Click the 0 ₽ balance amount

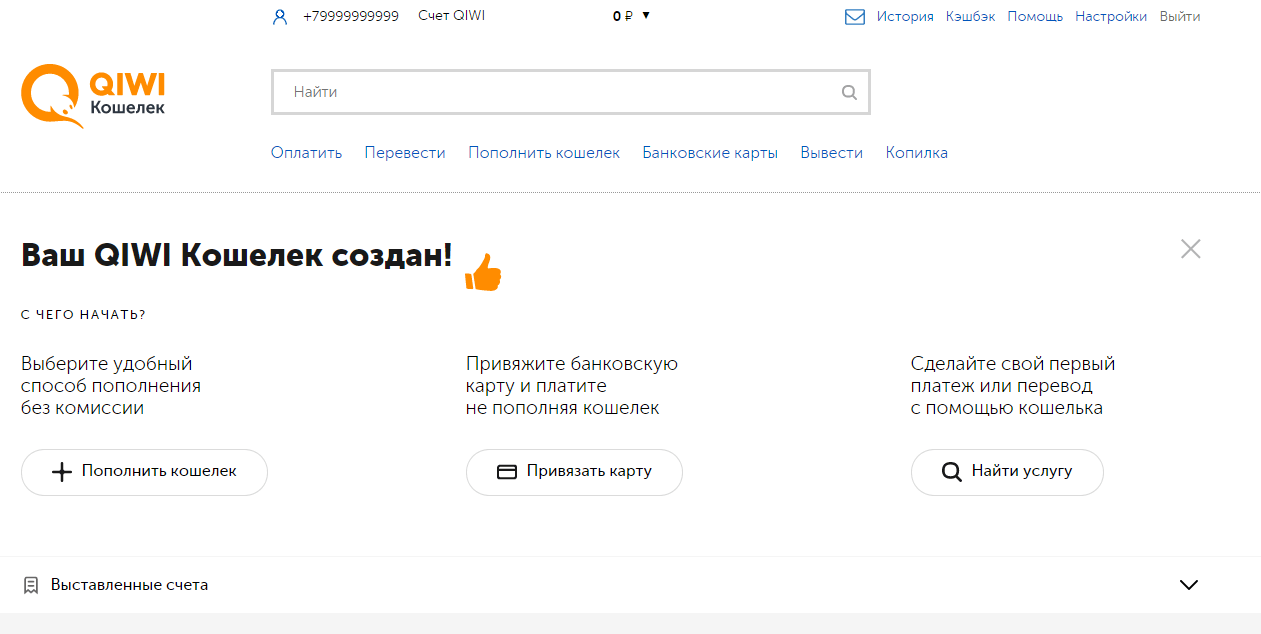pos(623,16)
